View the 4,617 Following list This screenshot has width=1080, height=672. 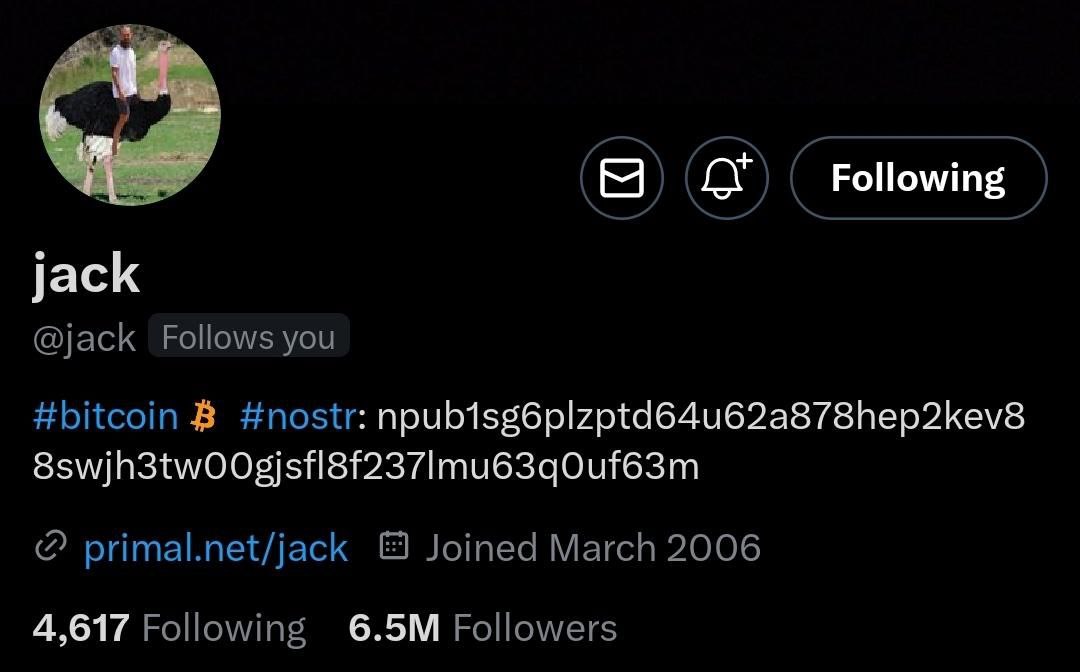point(169,628)
